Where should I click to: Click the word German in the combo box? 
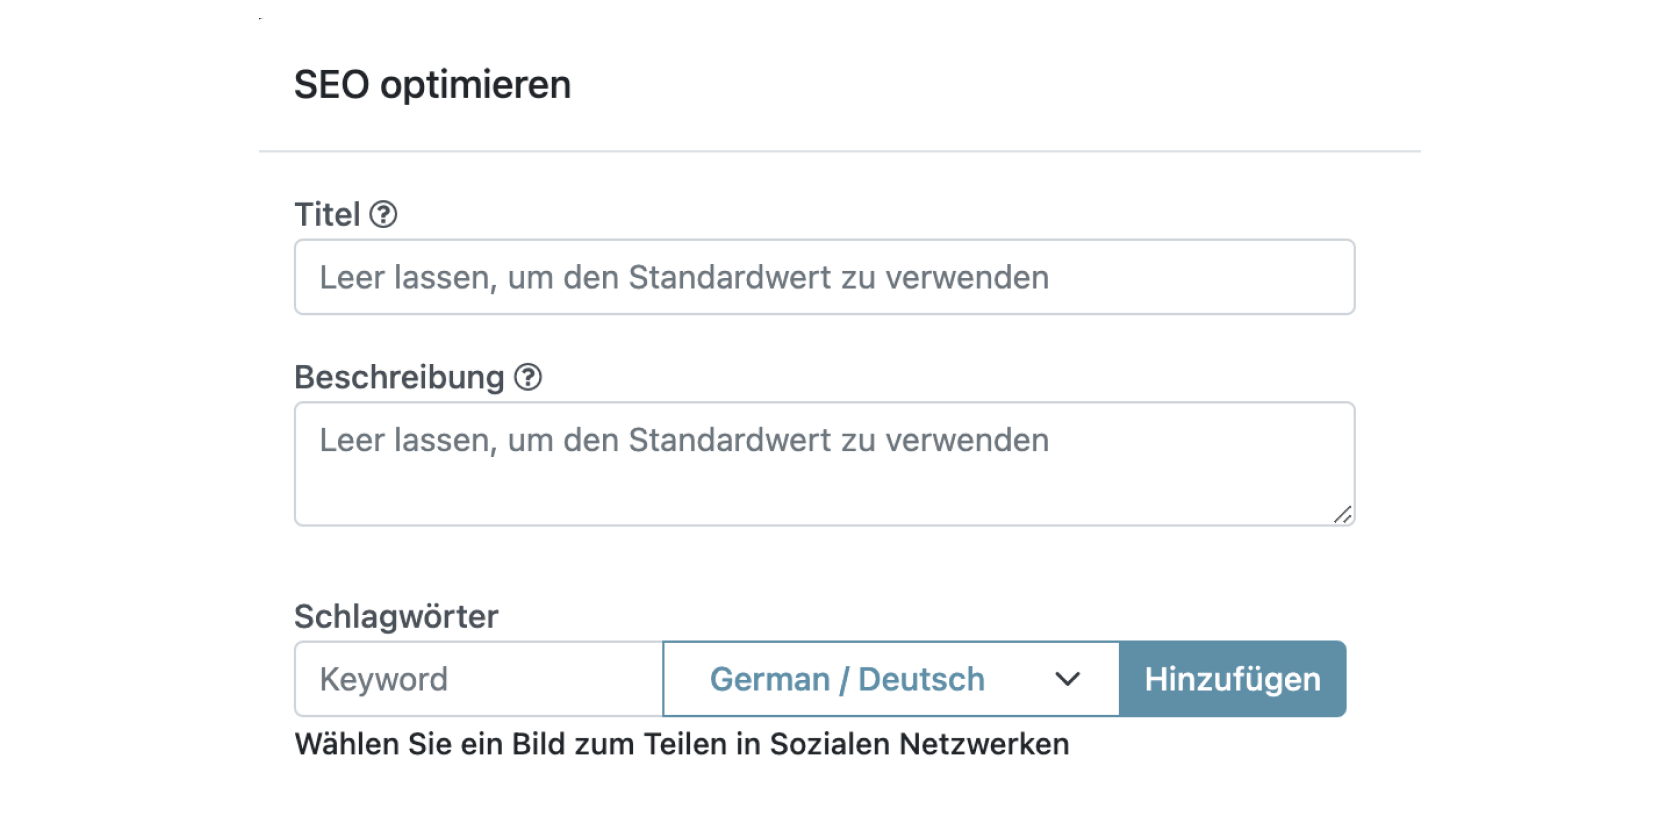[769, 679]
